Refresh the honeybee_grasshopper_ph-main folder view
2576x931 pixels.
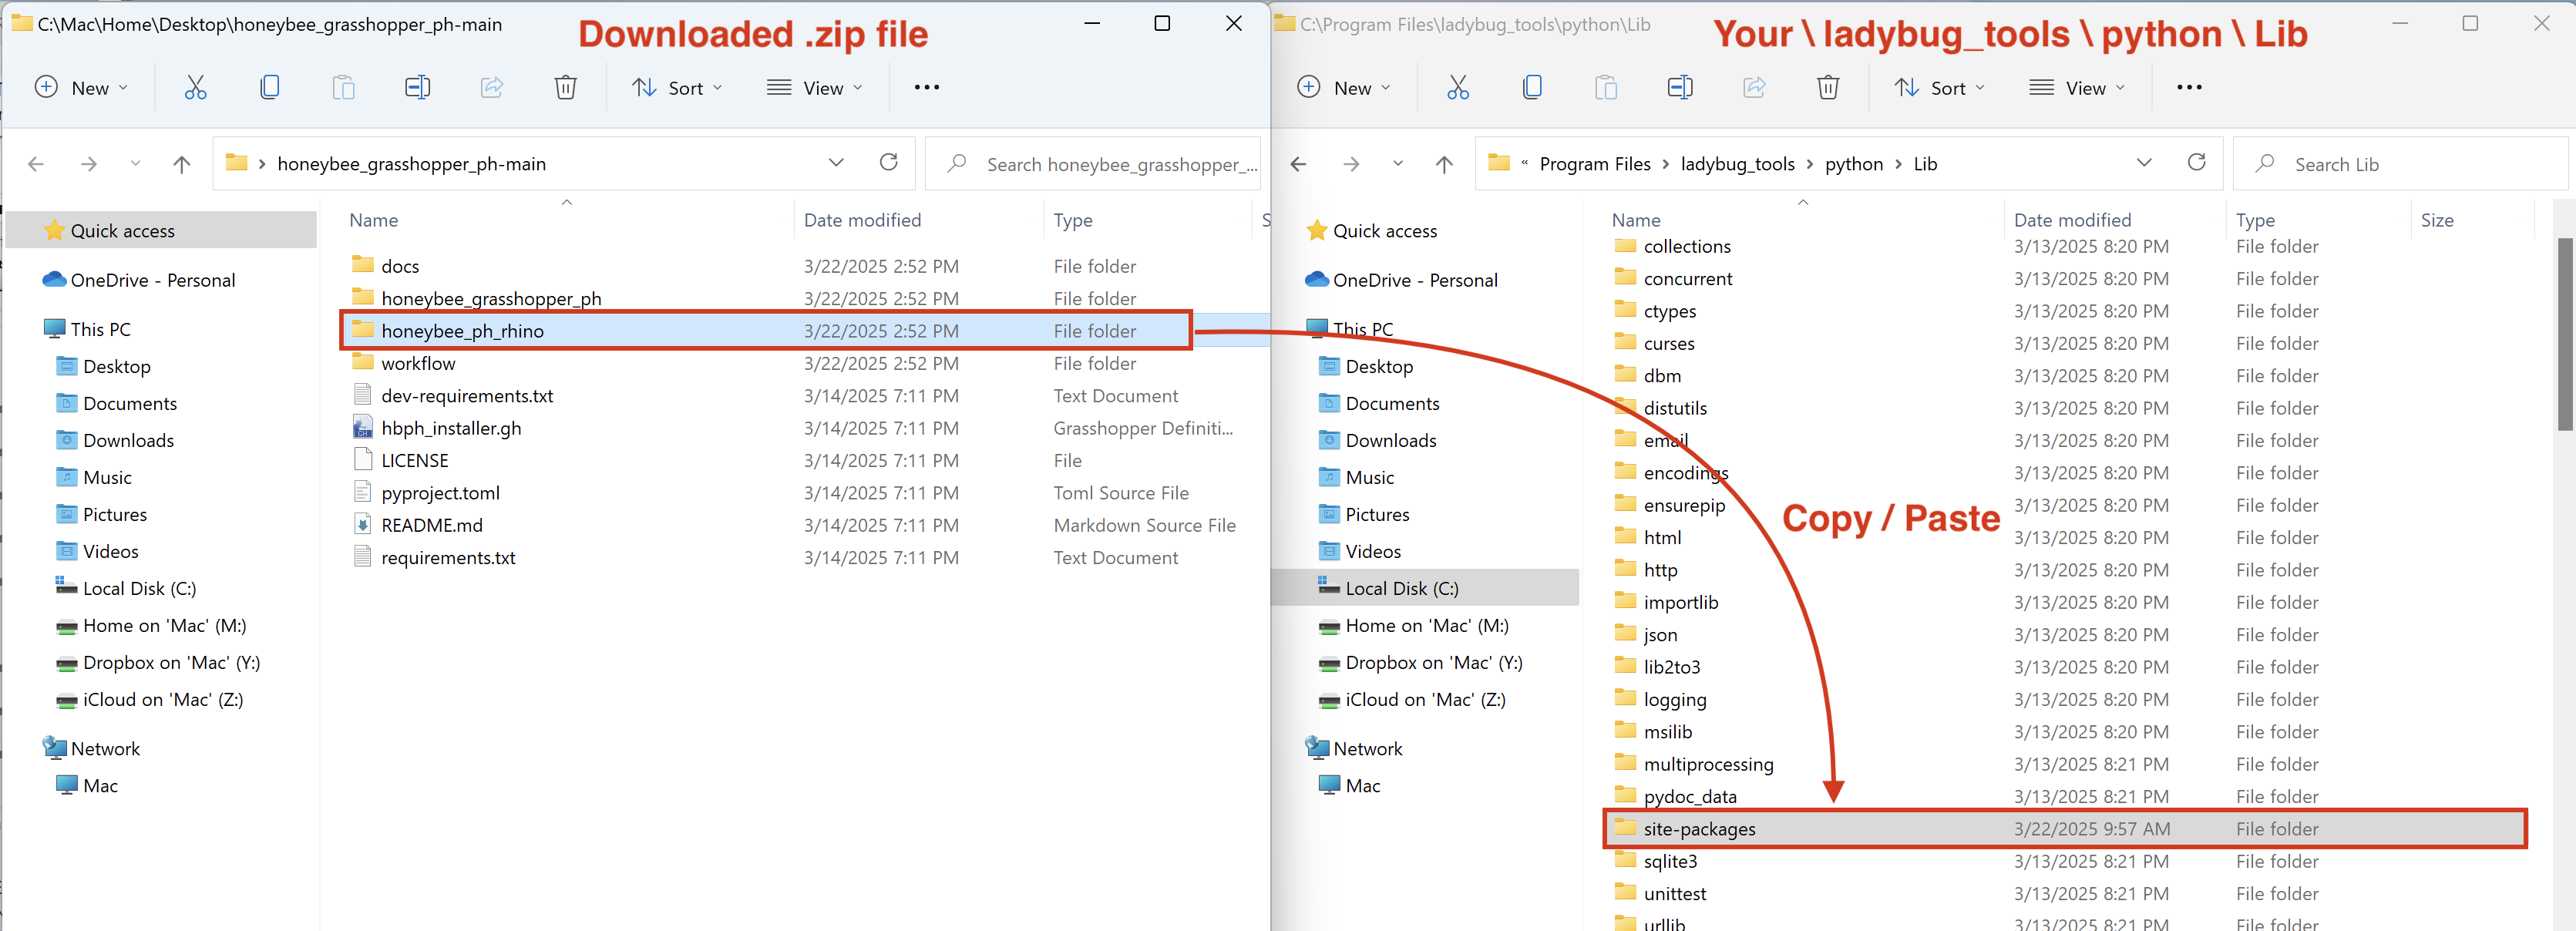(x=888, y=163)
